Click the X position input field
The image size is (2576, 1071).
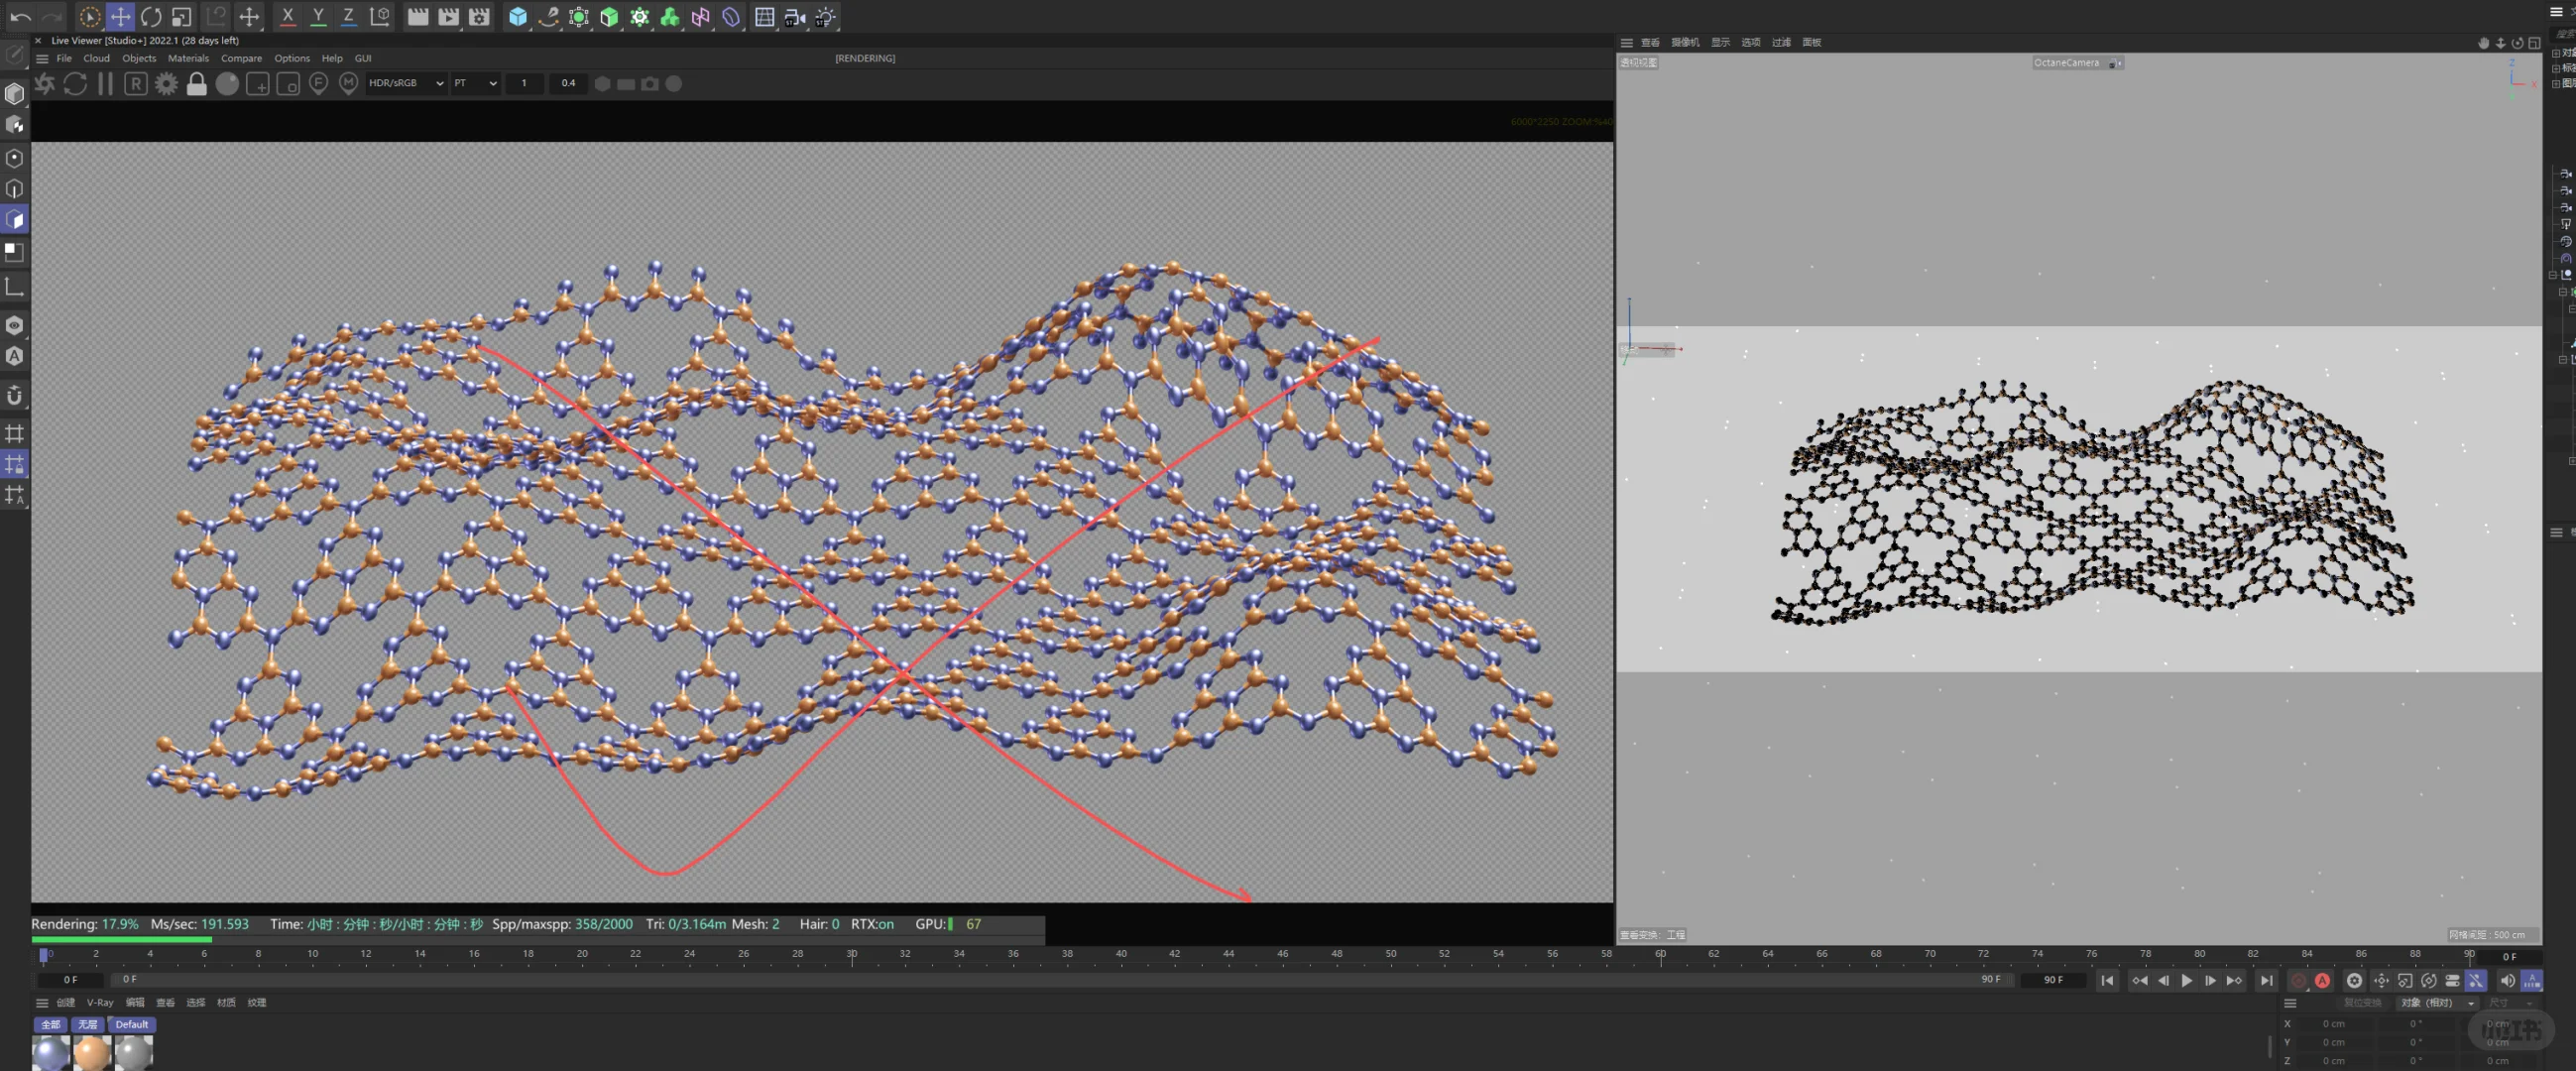[2333, 1024]
